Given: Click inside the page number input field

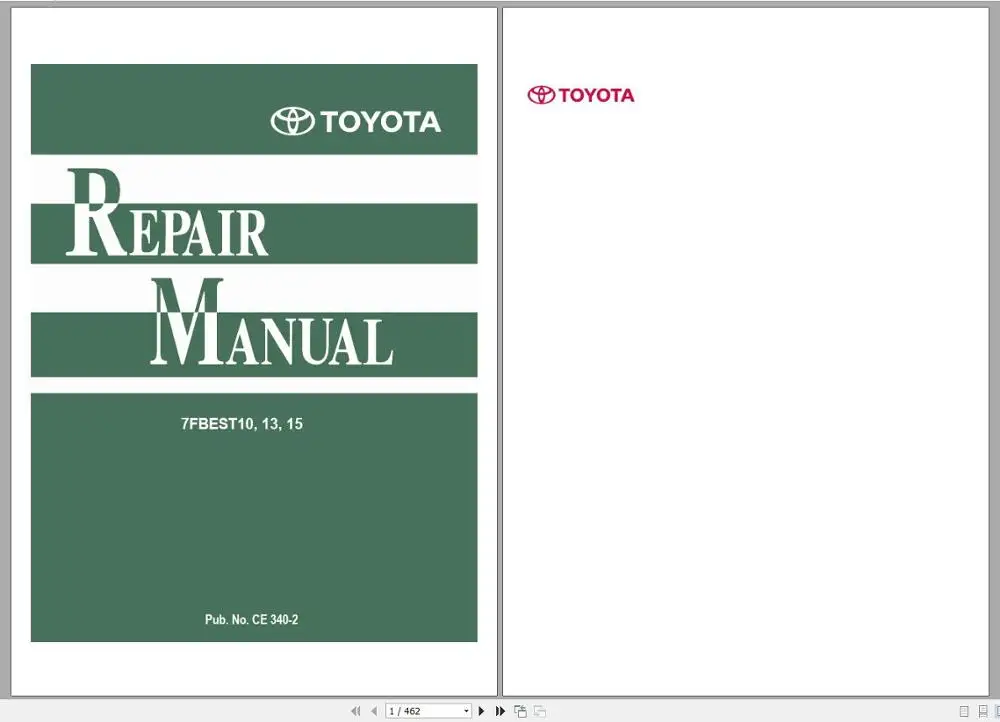Looking at the screenshot, I should 420,710.
